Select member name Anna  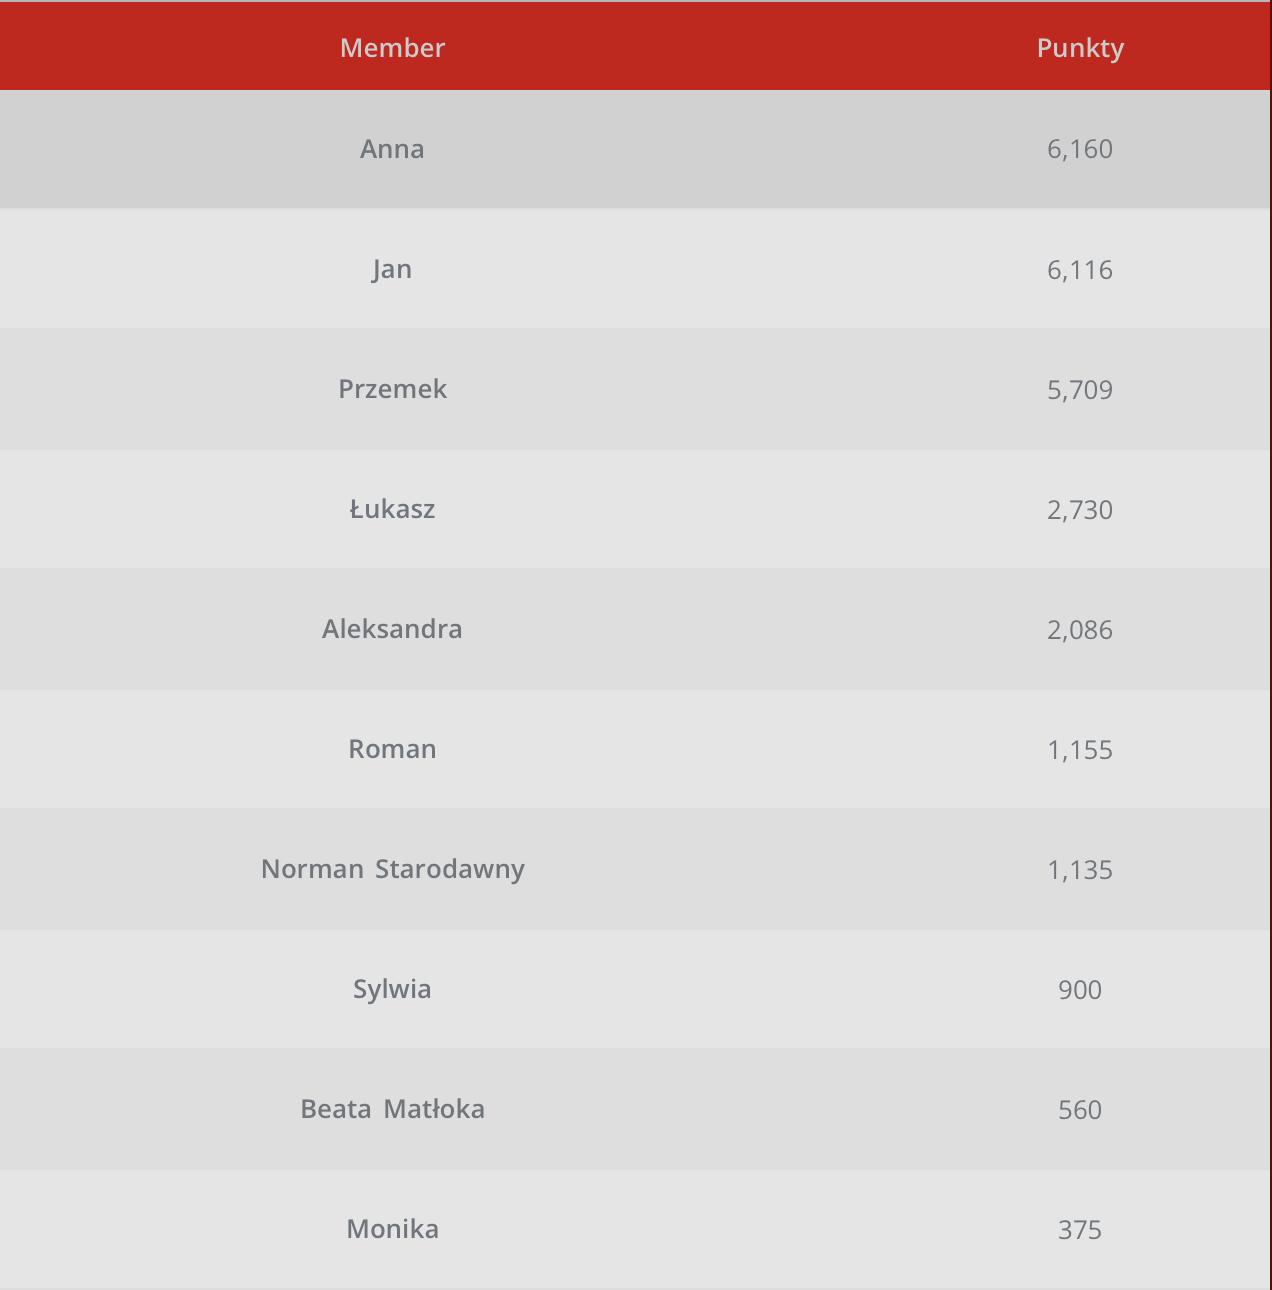tap(392, 149)
